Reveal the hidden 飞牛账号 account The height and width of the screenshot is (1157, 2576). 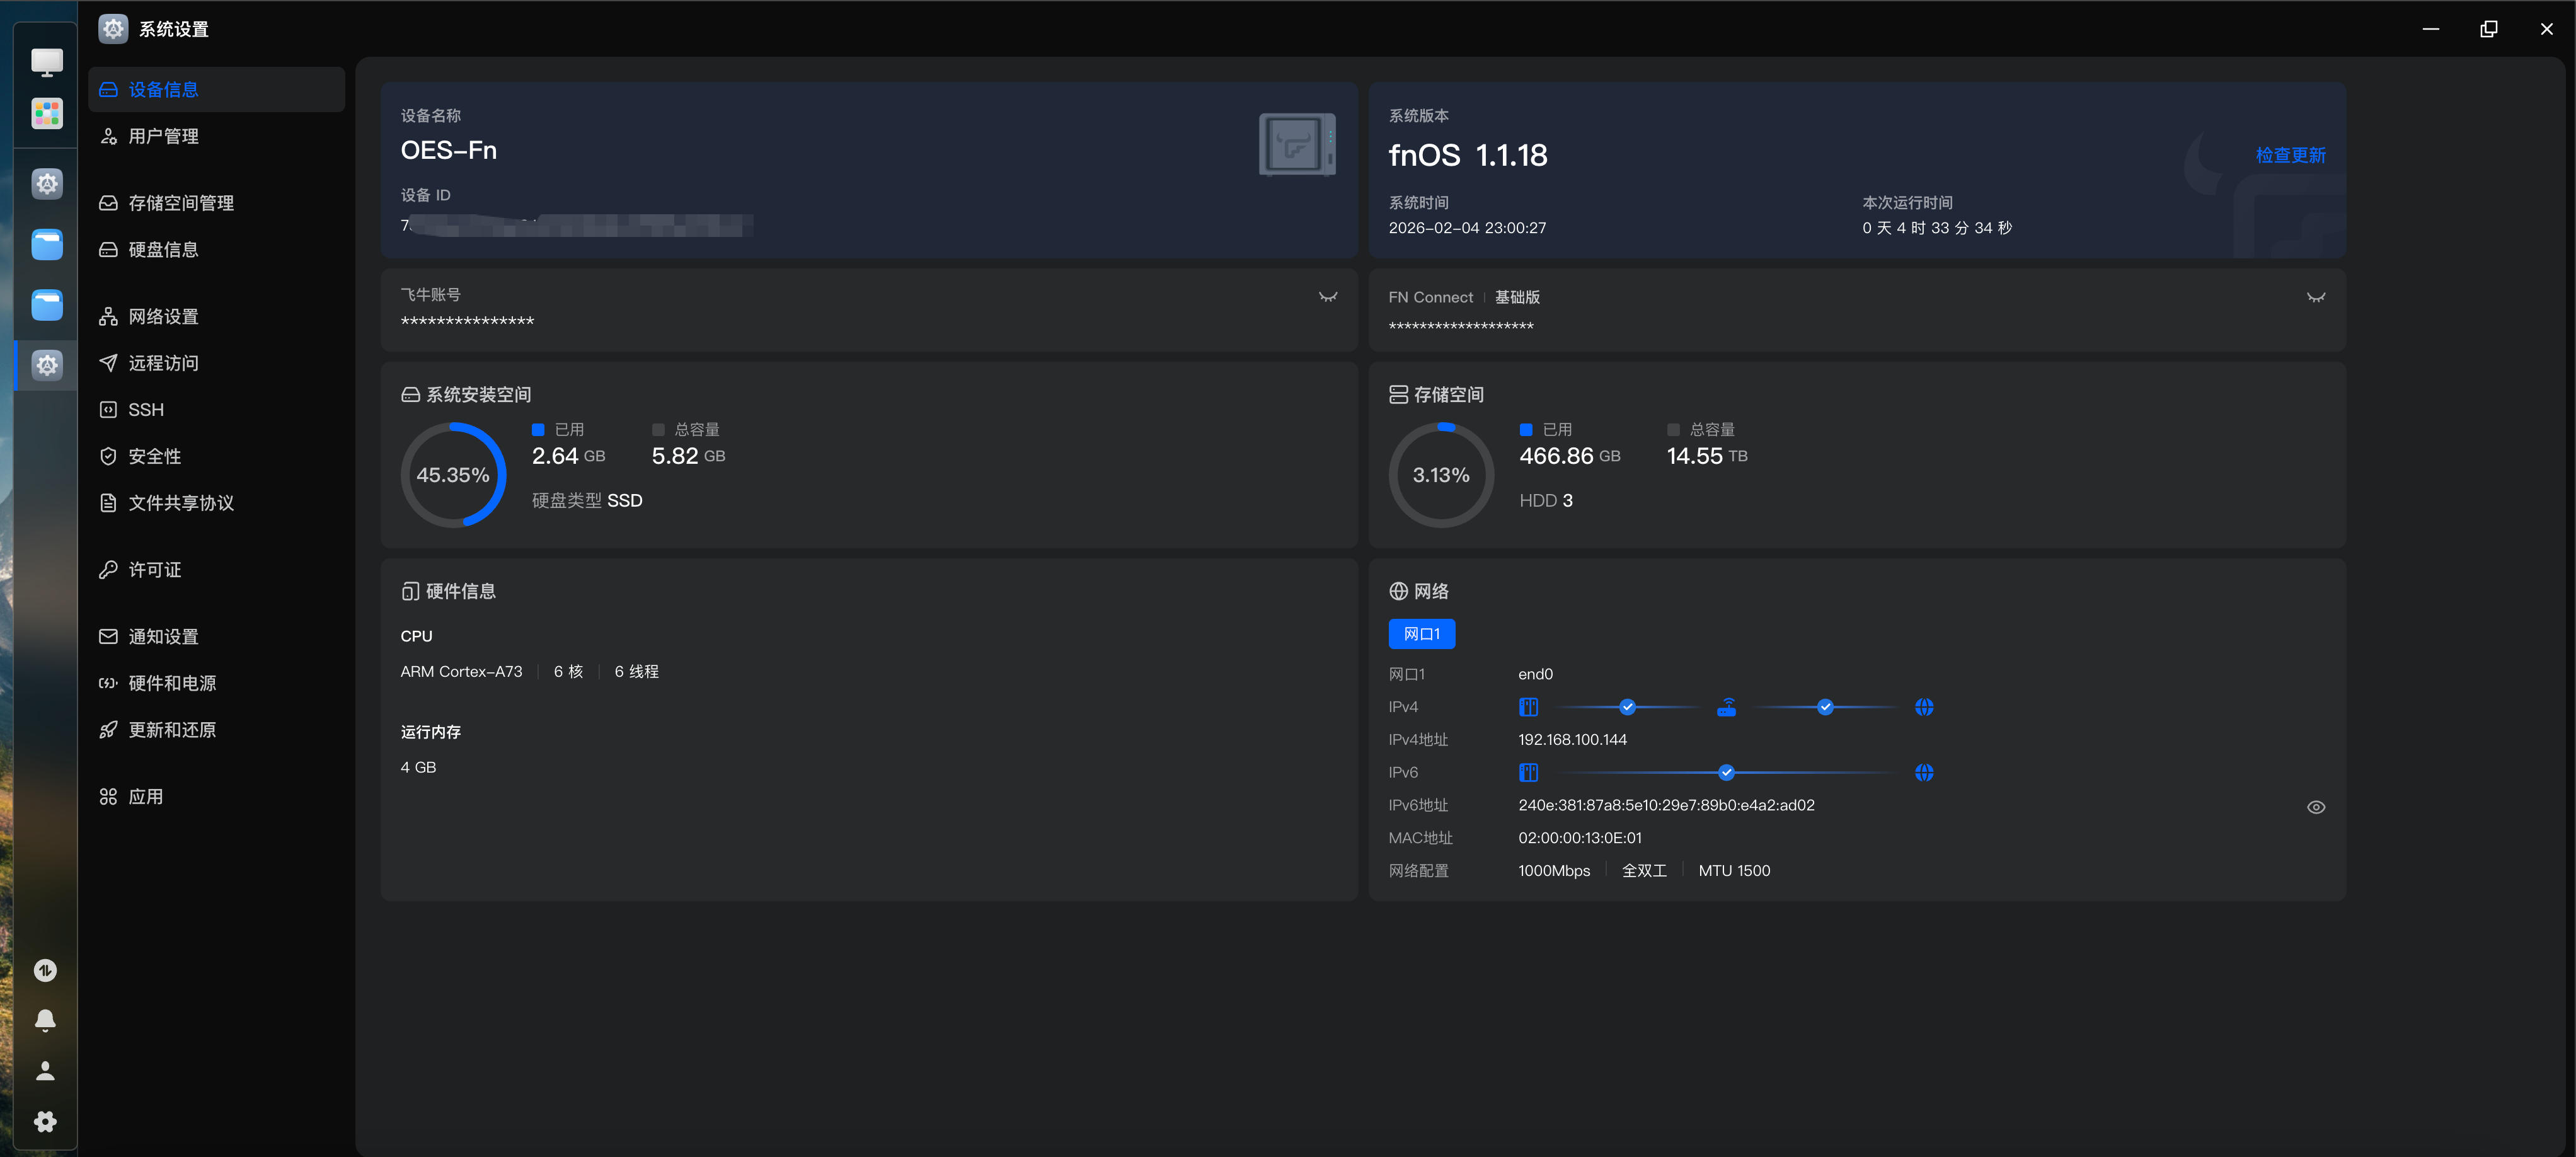point(1327,297)
